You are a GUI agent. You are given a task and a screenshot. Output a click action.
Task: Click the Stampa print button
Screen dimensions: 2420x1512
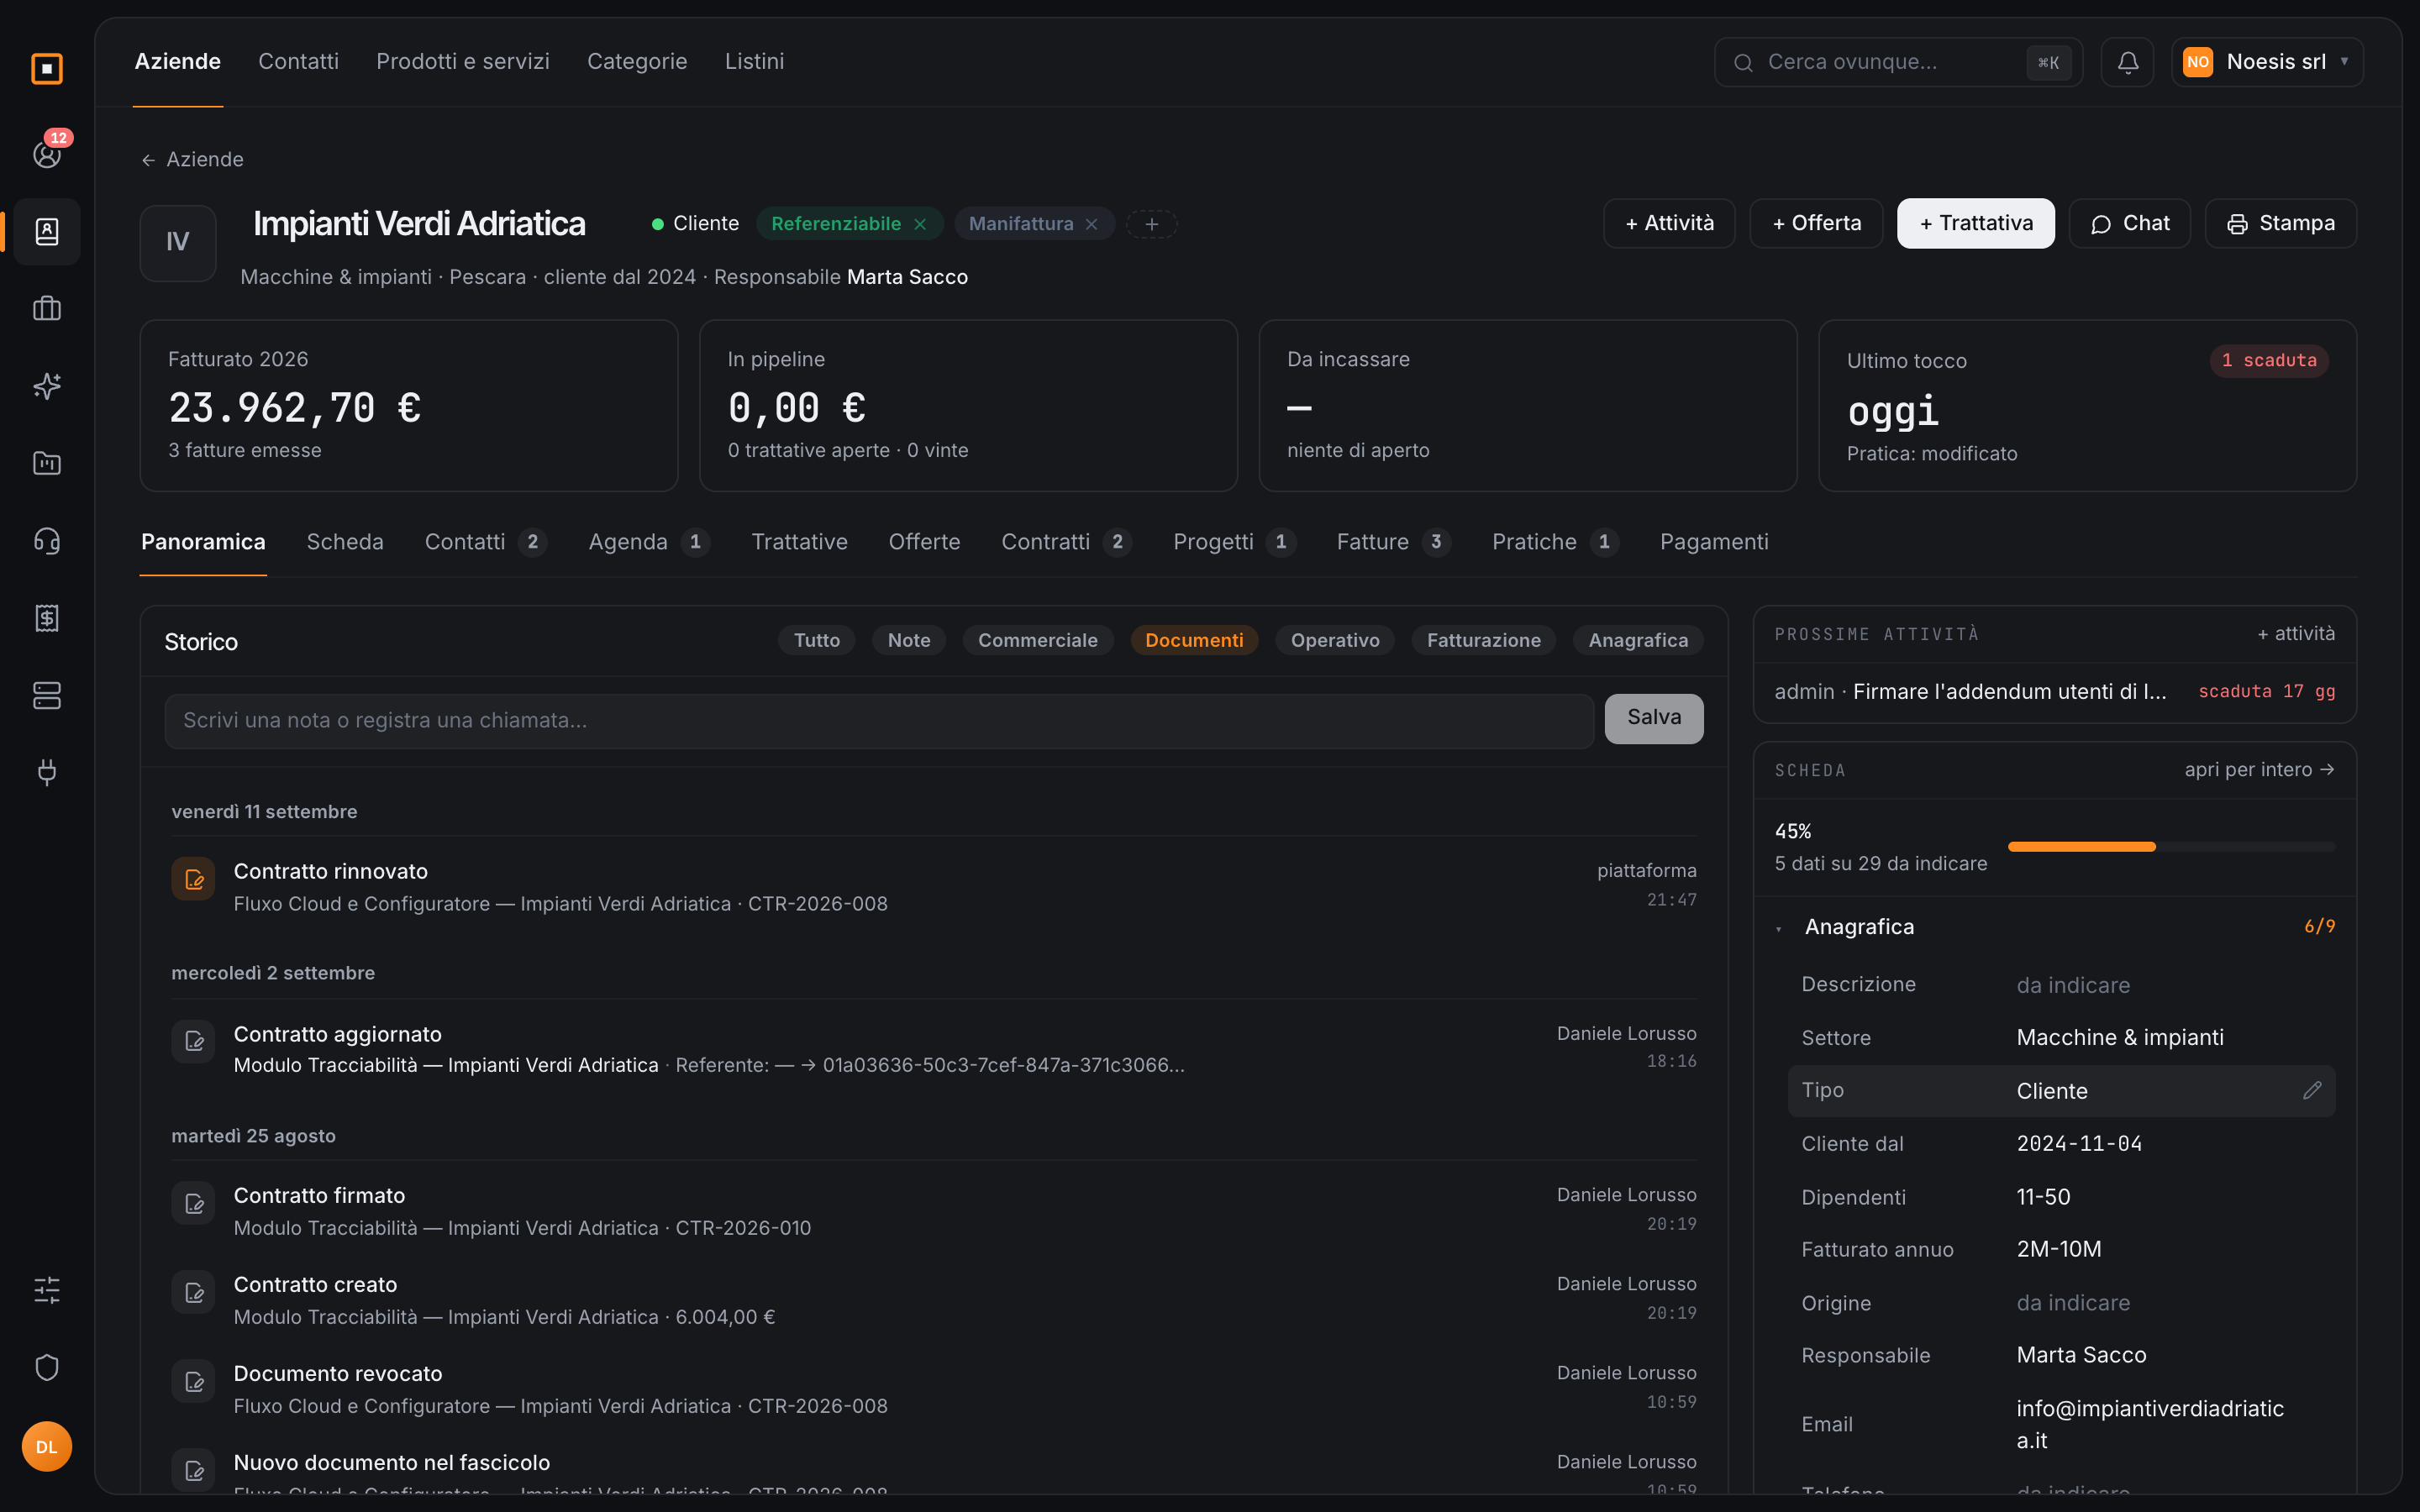tap(2280, 223)
